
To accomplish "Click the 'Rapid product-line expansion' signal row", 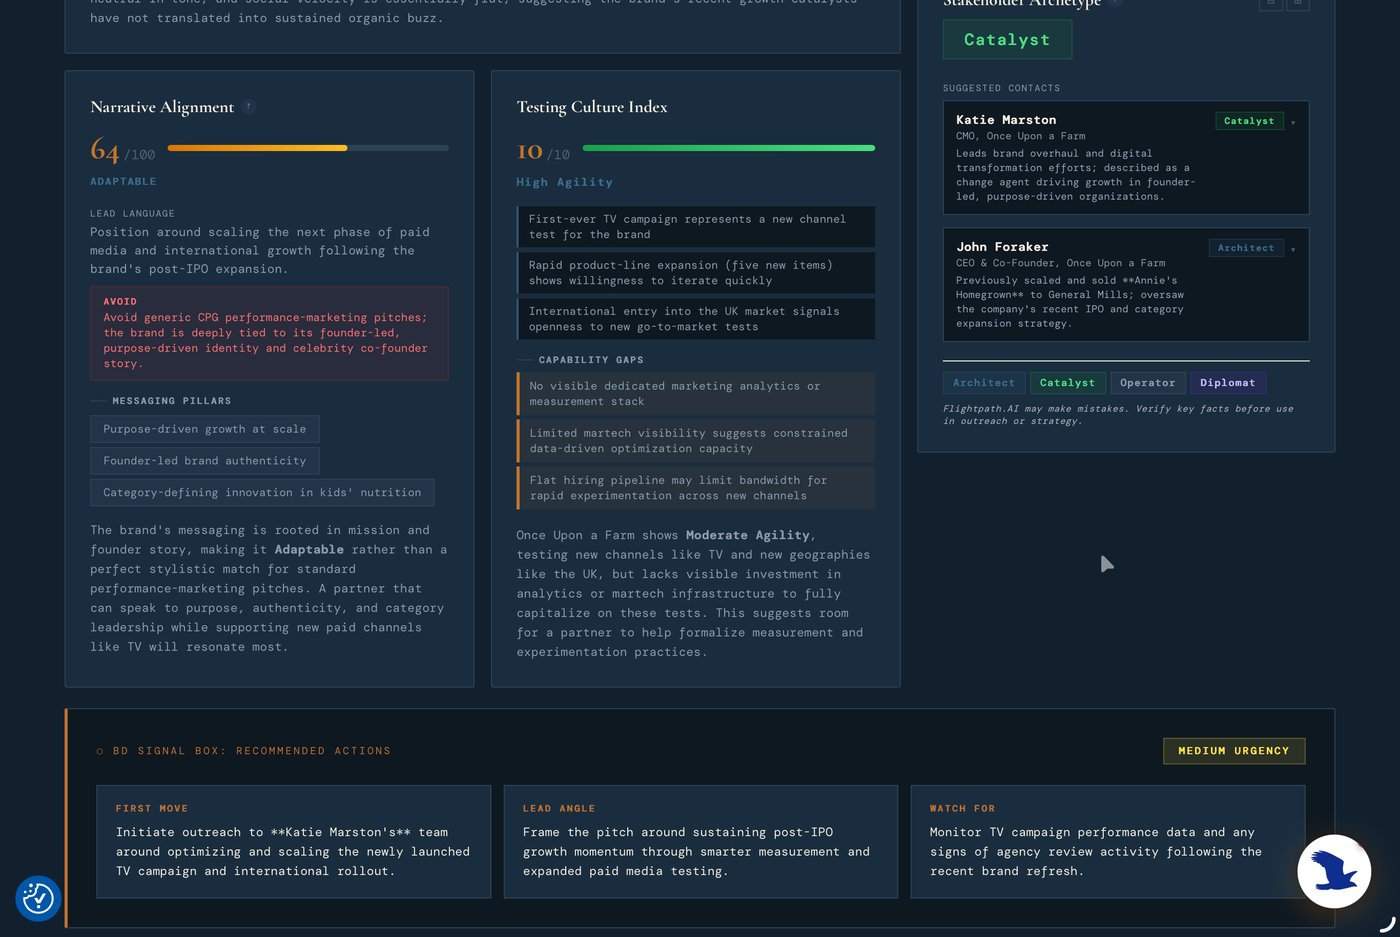I will coord(695,273).
